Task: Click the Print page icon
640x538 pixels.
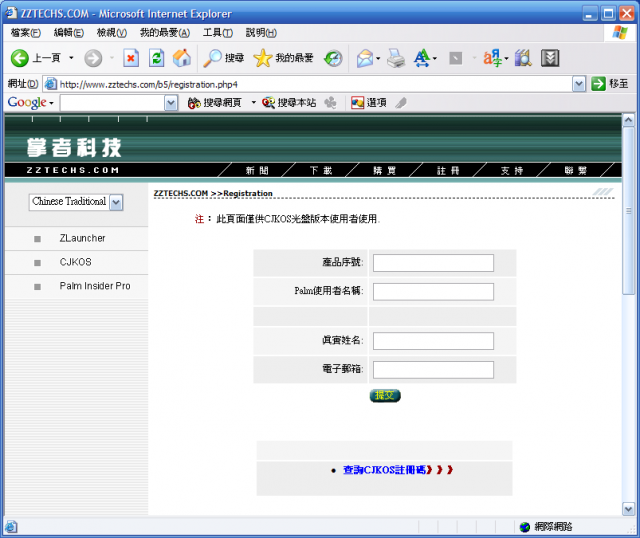Action: (396, 58)
